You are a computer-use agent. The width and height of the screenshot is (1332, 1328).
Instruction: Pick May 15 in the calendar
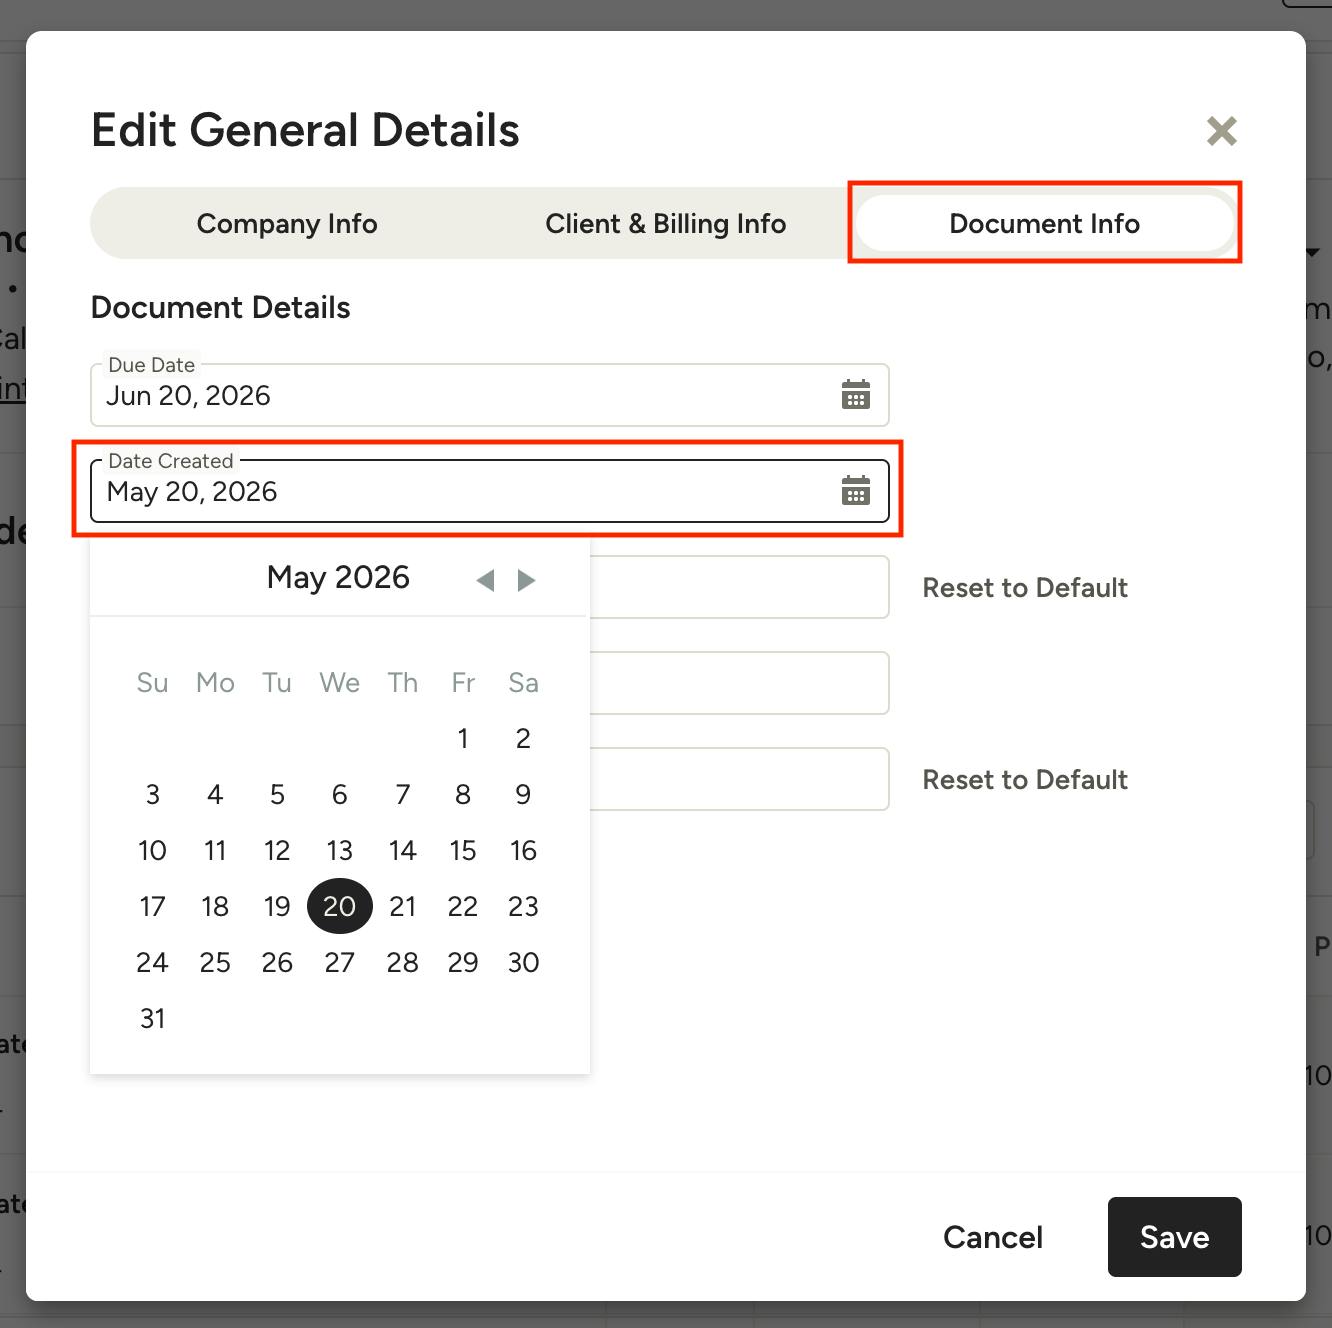tap(463, 851)
